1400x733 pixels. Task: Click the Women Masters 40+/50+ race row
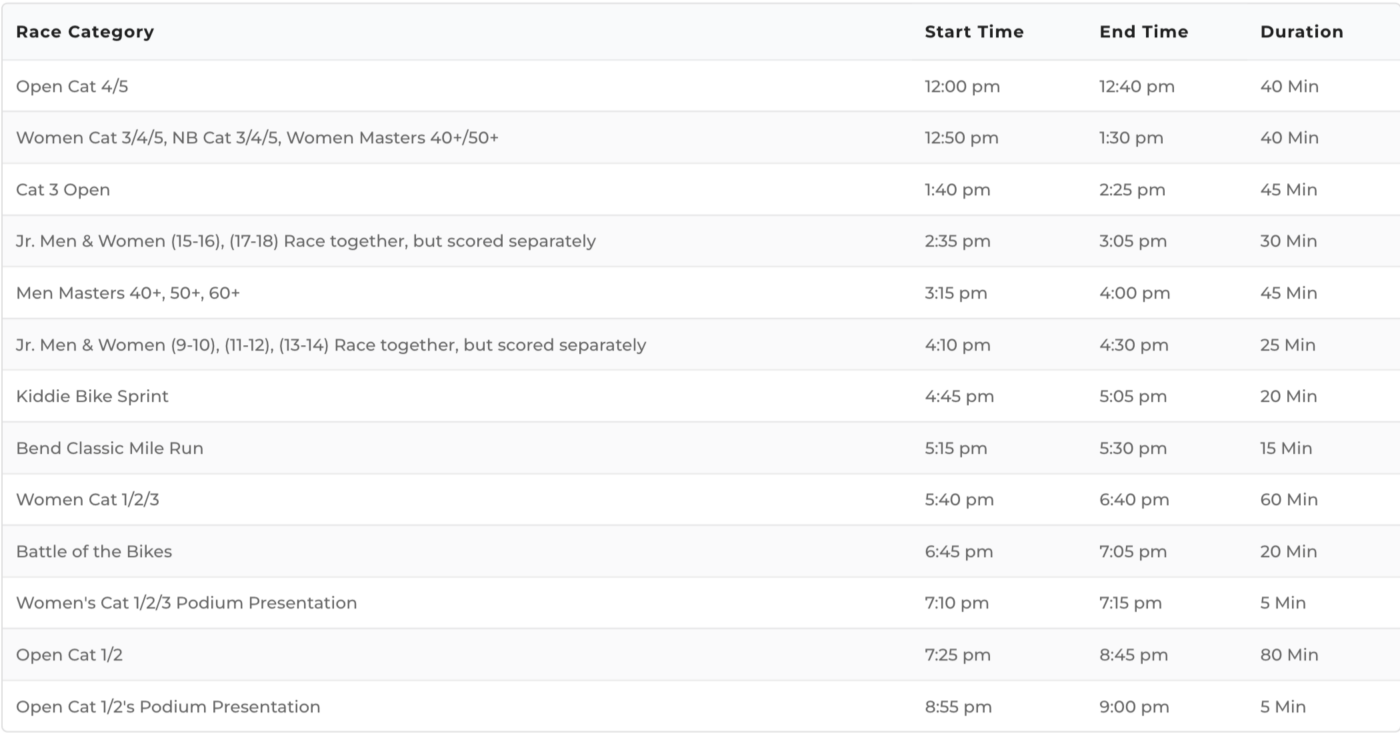pos(700,138)
